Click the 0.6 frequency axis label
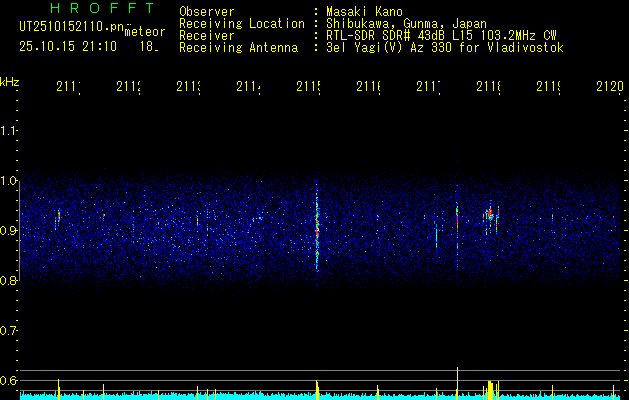The image size is (629, 400). tap(8, 380)
